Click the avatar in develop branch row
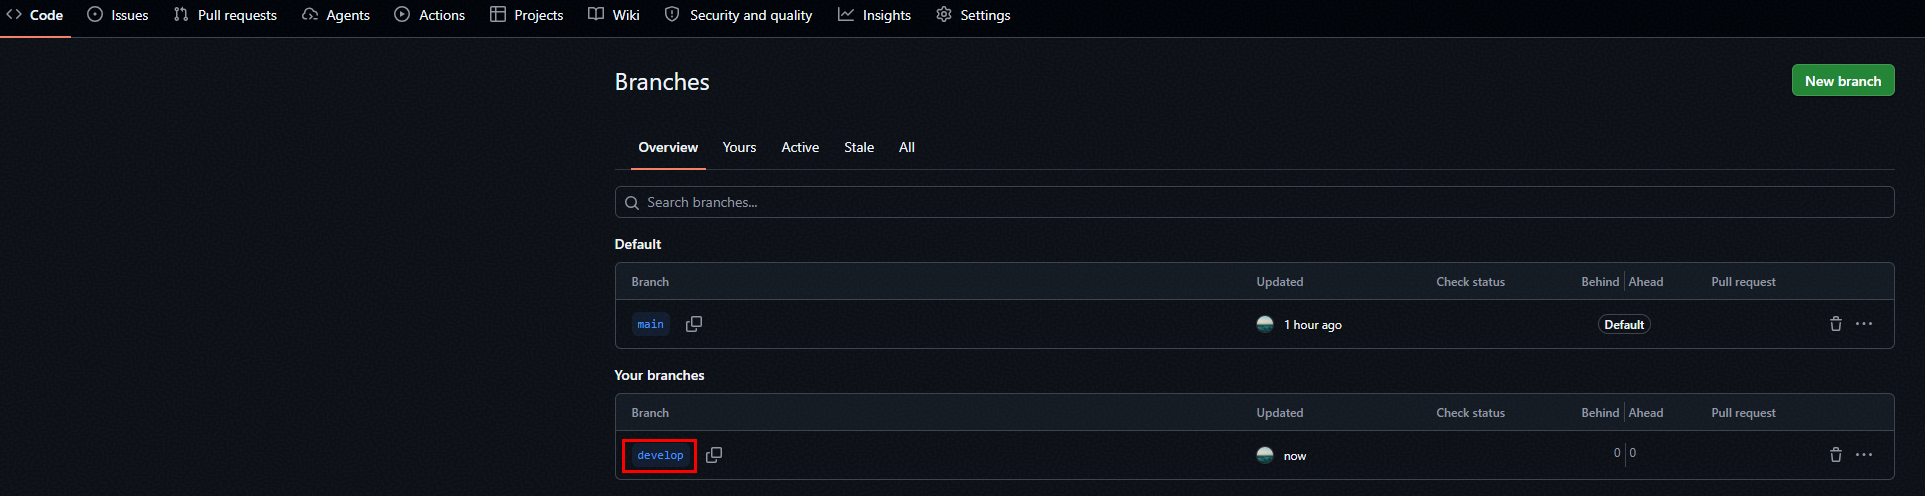 [1265, 455]
